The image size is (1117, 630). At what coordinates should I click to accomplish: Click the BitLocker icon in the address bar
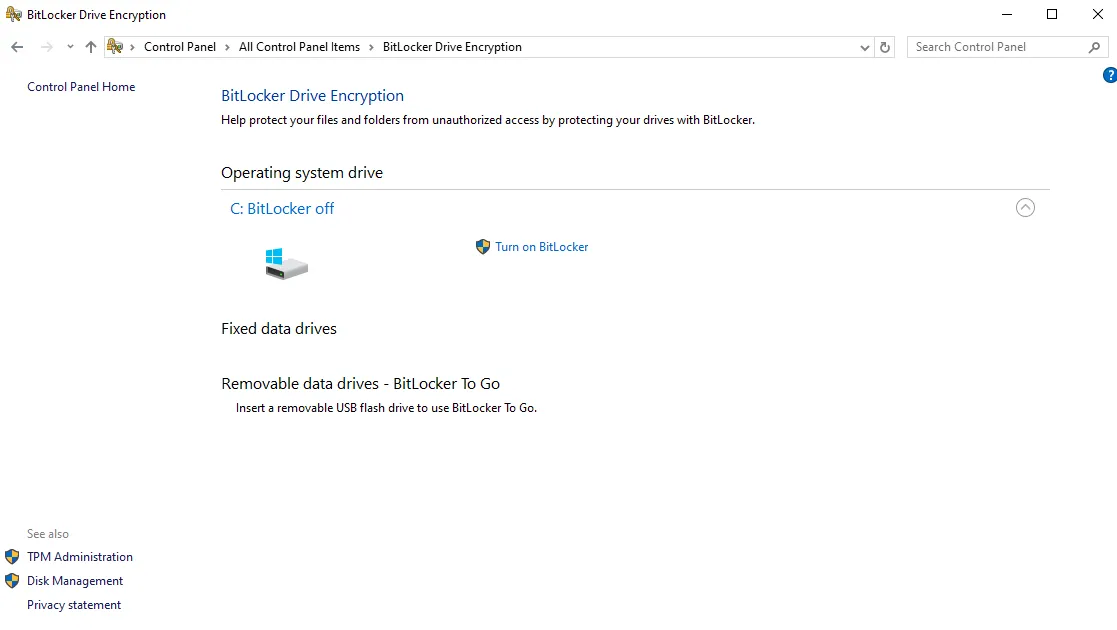coord(115,46)
